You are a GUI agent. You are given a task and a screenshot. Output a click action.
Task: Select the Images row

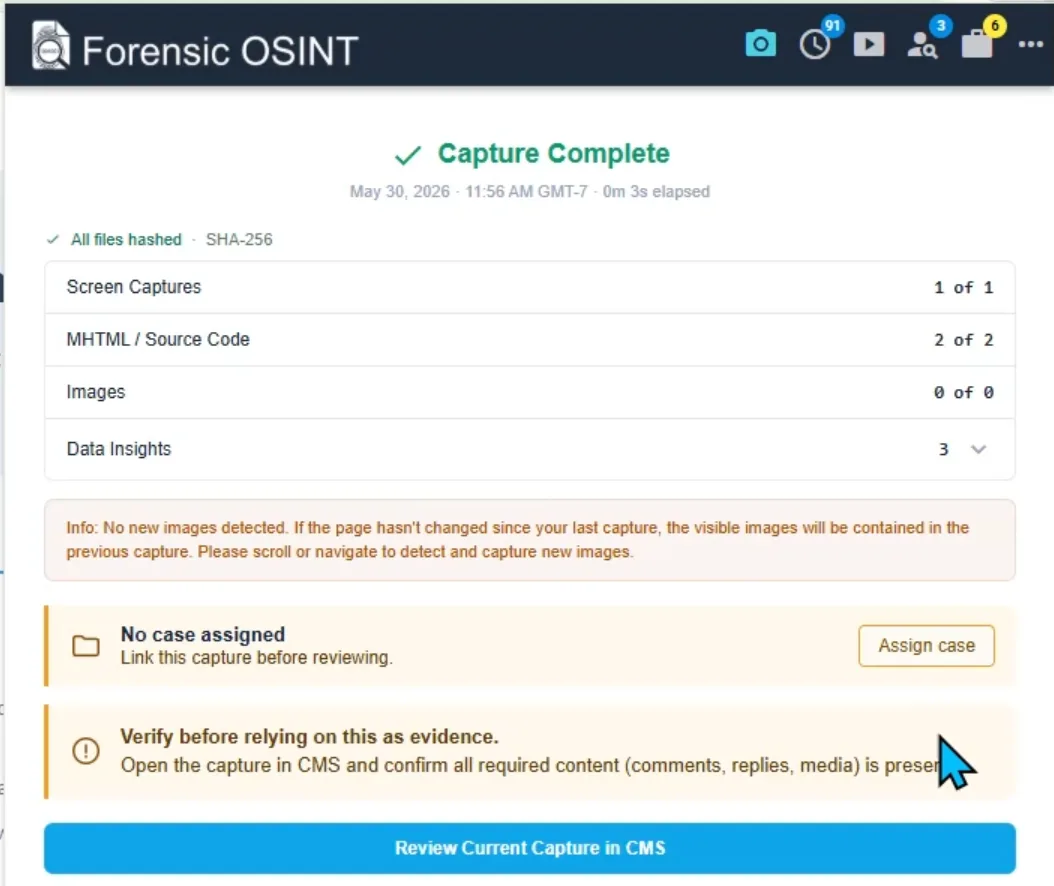(x=530, y=392)
